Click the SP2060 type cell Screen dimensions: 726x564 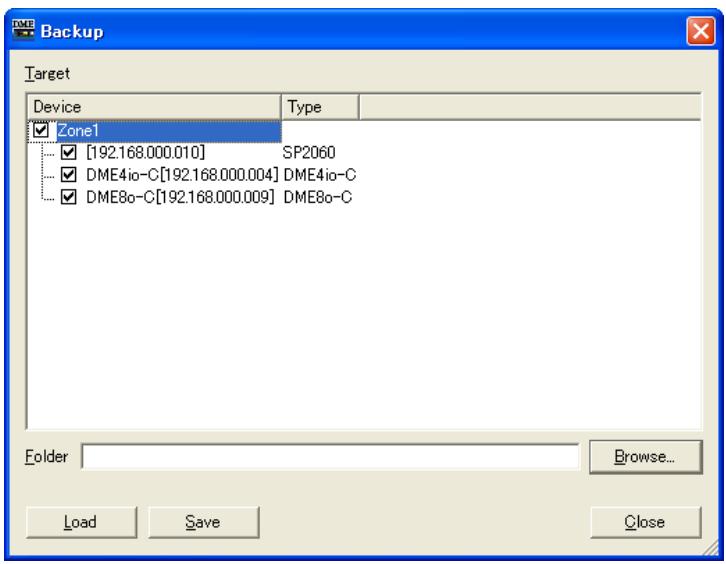tap(309, 152)
